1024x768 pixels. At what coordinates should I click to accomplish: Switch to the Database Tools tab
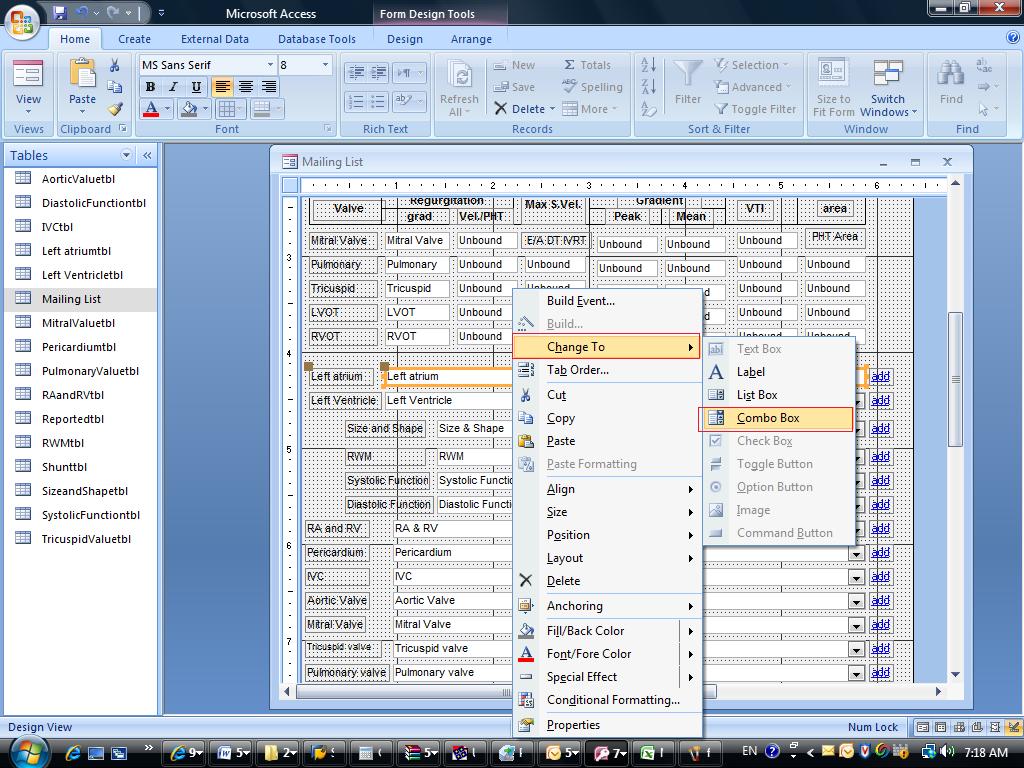pos(317,39)
